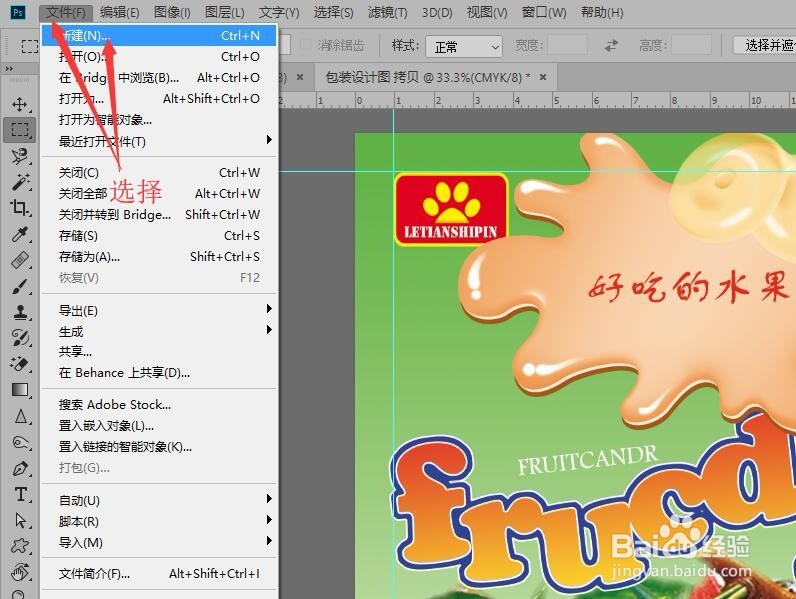Open the 视图(V) menu
This screenshot has height=599, width=796.
(487, 12)
